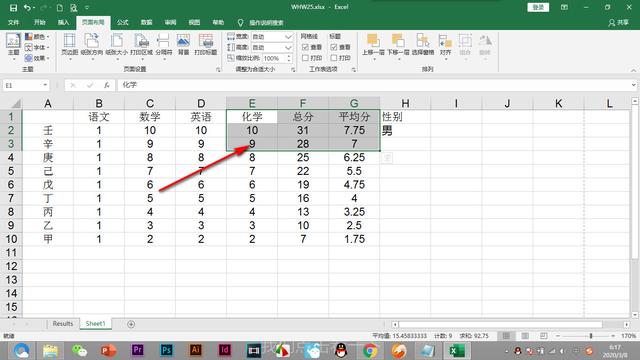Click the zoom out minus button

pos(558,336)
